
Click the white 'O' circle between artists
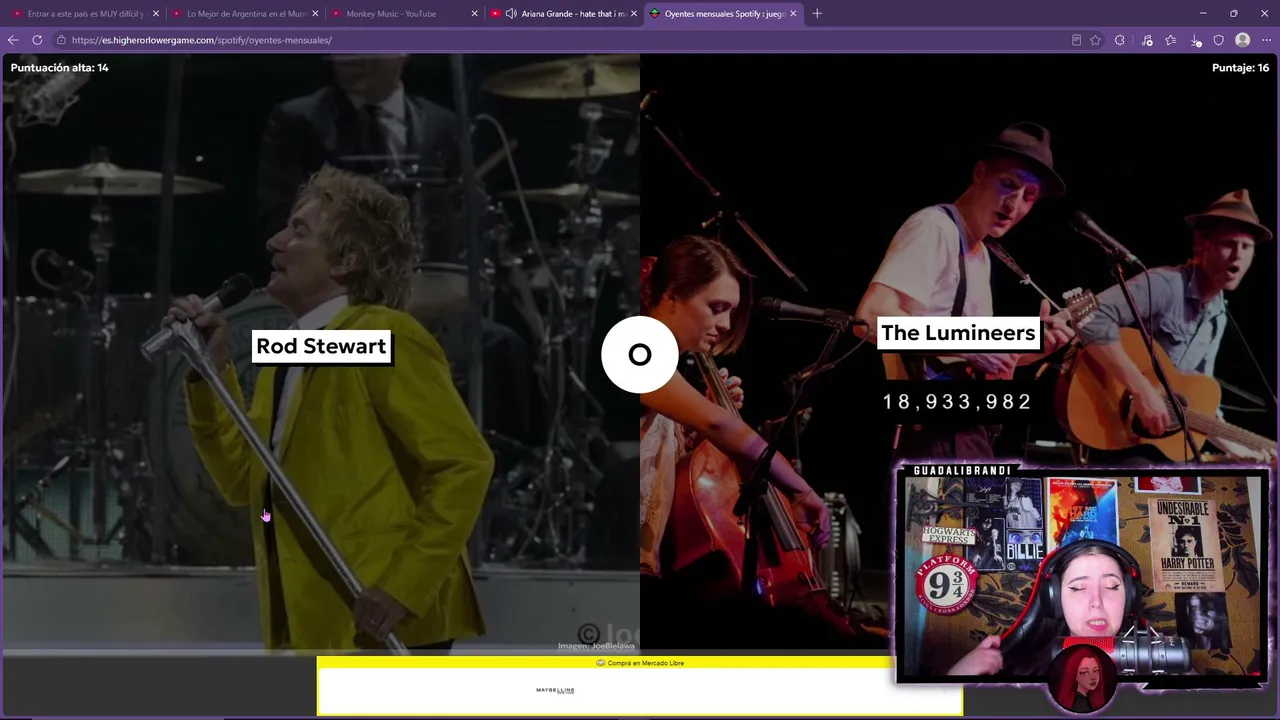tap(640, 354)
